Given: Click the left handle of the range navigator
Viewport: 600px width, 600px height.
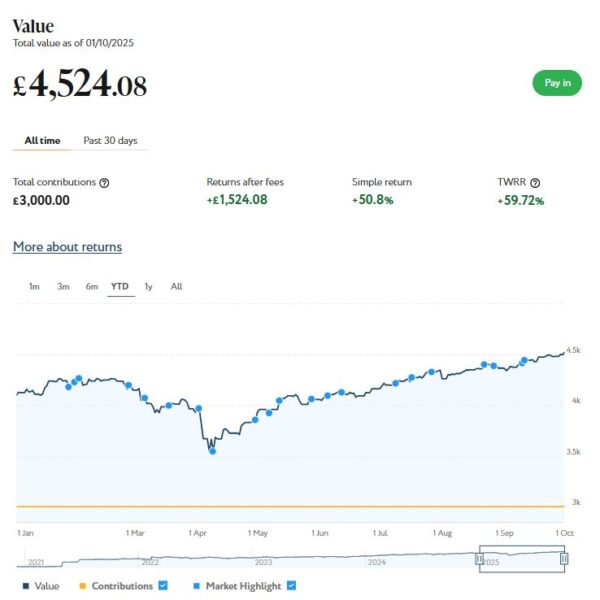Looking at the screenshot, I should [479, 559].
